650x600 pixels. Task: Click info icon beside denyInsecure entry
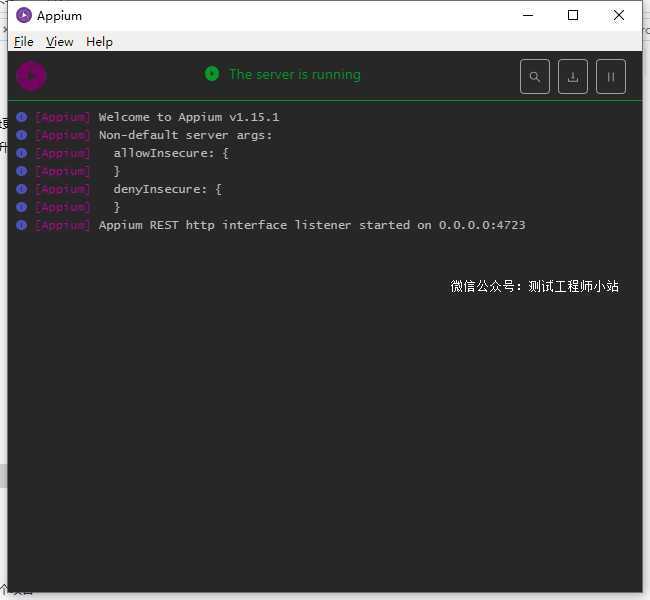[x=22, y=189]
